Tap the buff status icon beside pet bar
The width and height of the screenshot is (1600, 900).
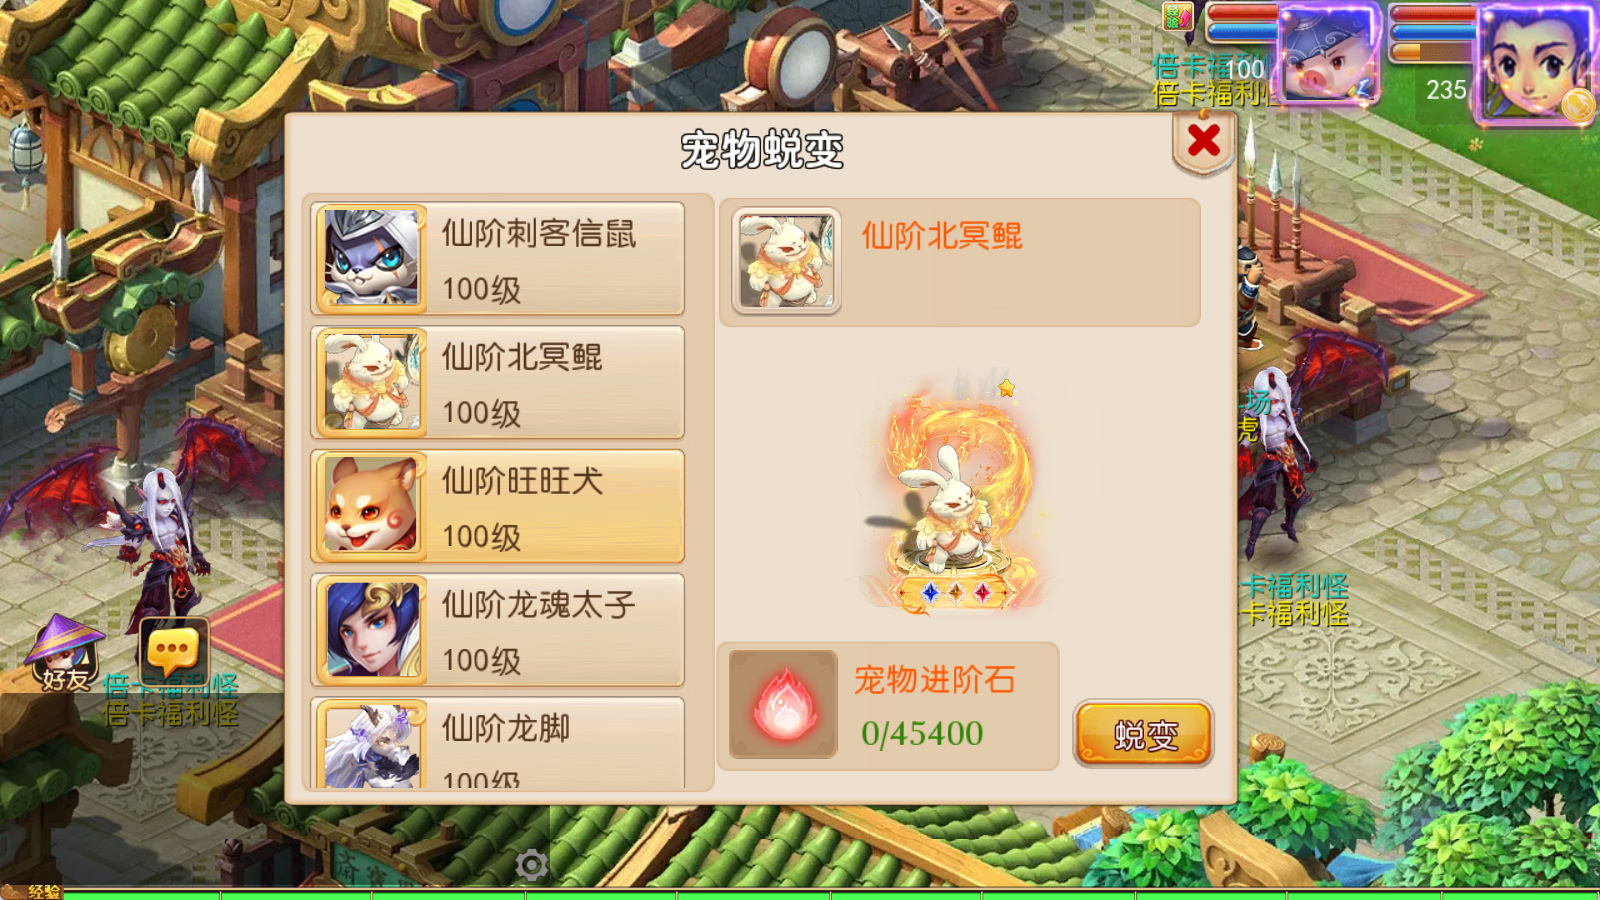point(1177,17)
